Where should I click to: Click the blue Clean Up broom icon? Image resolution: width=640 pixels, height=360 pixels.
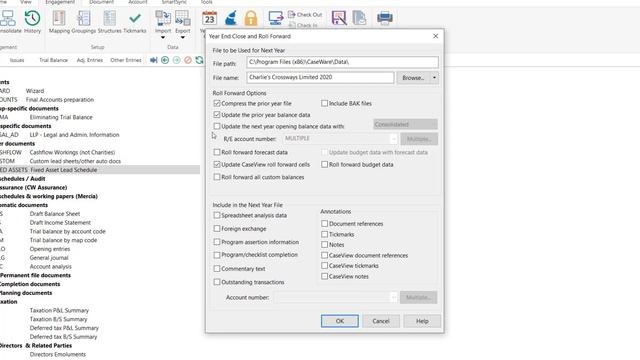231,18
